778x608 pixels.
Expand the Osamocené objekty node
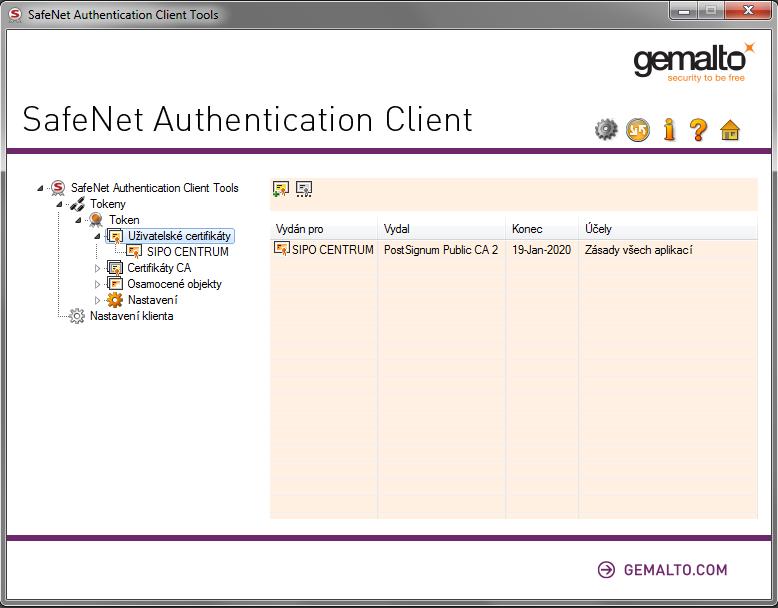click(x=97, y=284)
